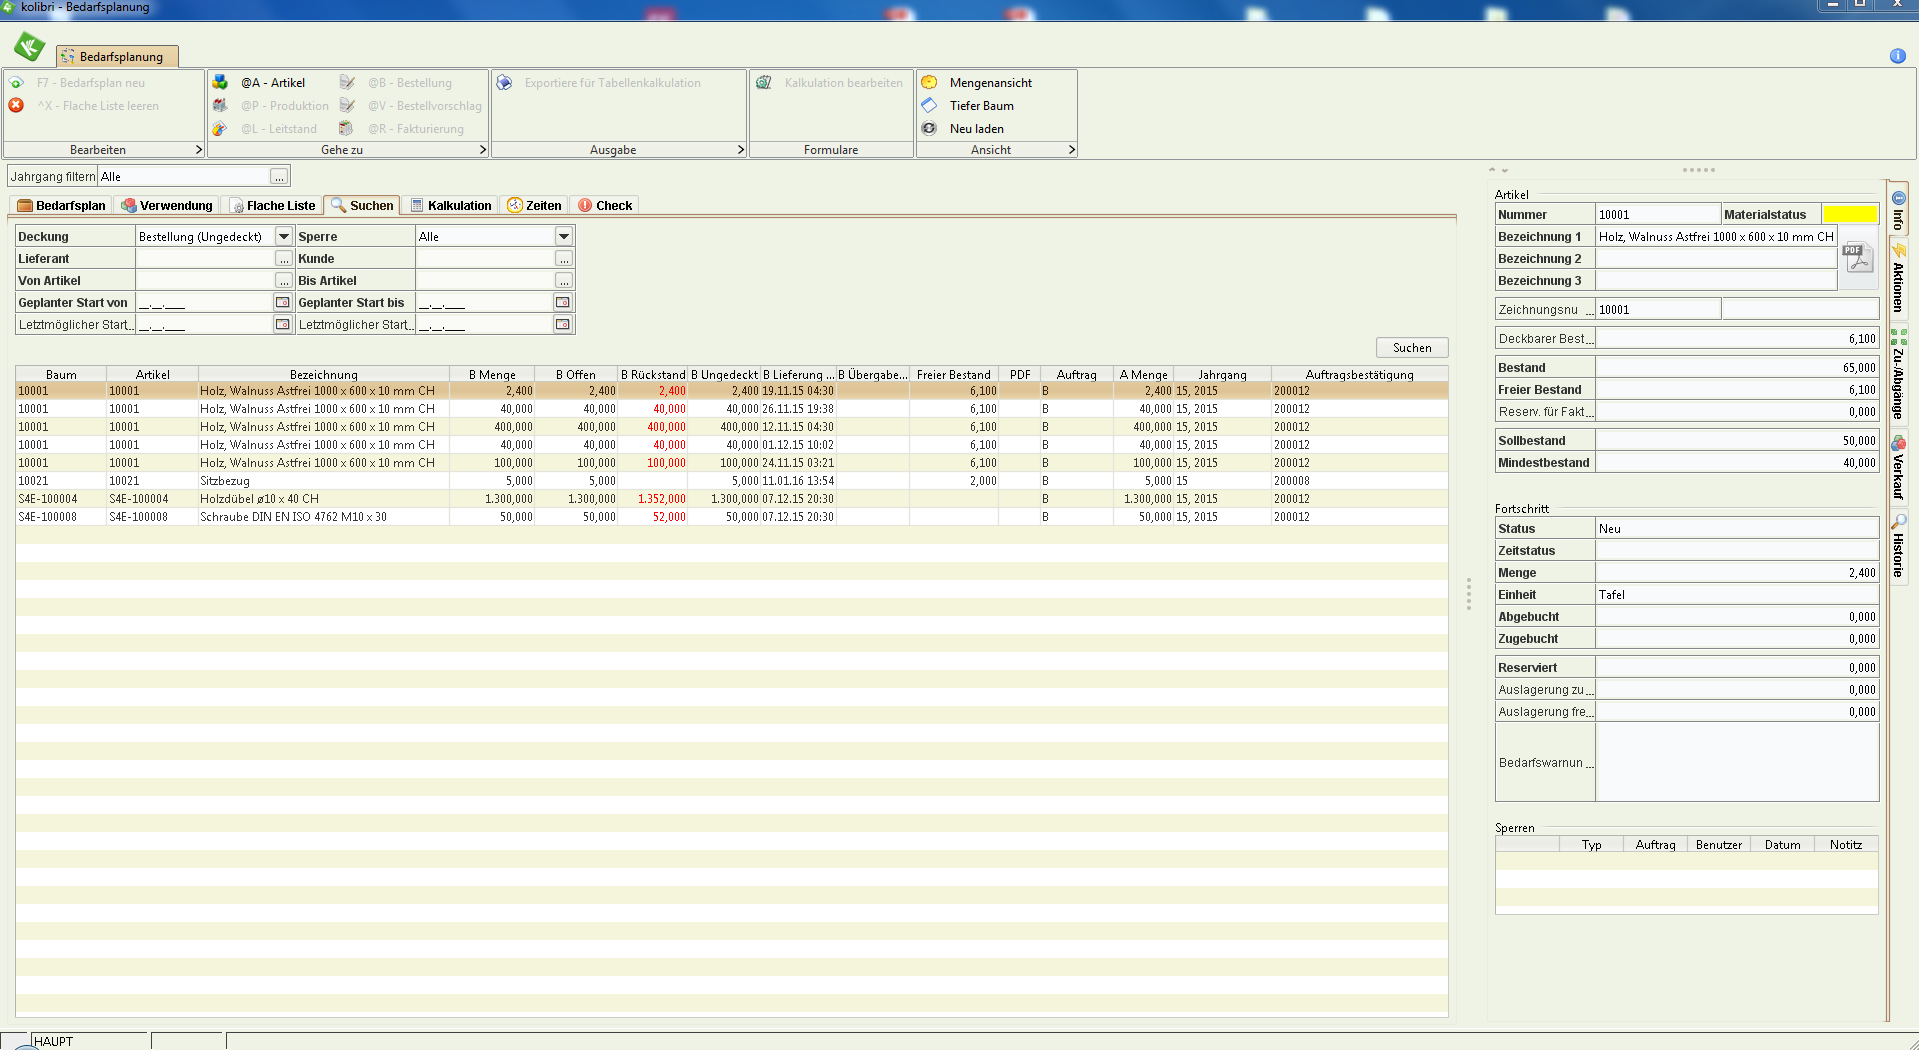
Task: Switch to the Verwendung tab
Action: click(167, 205)
